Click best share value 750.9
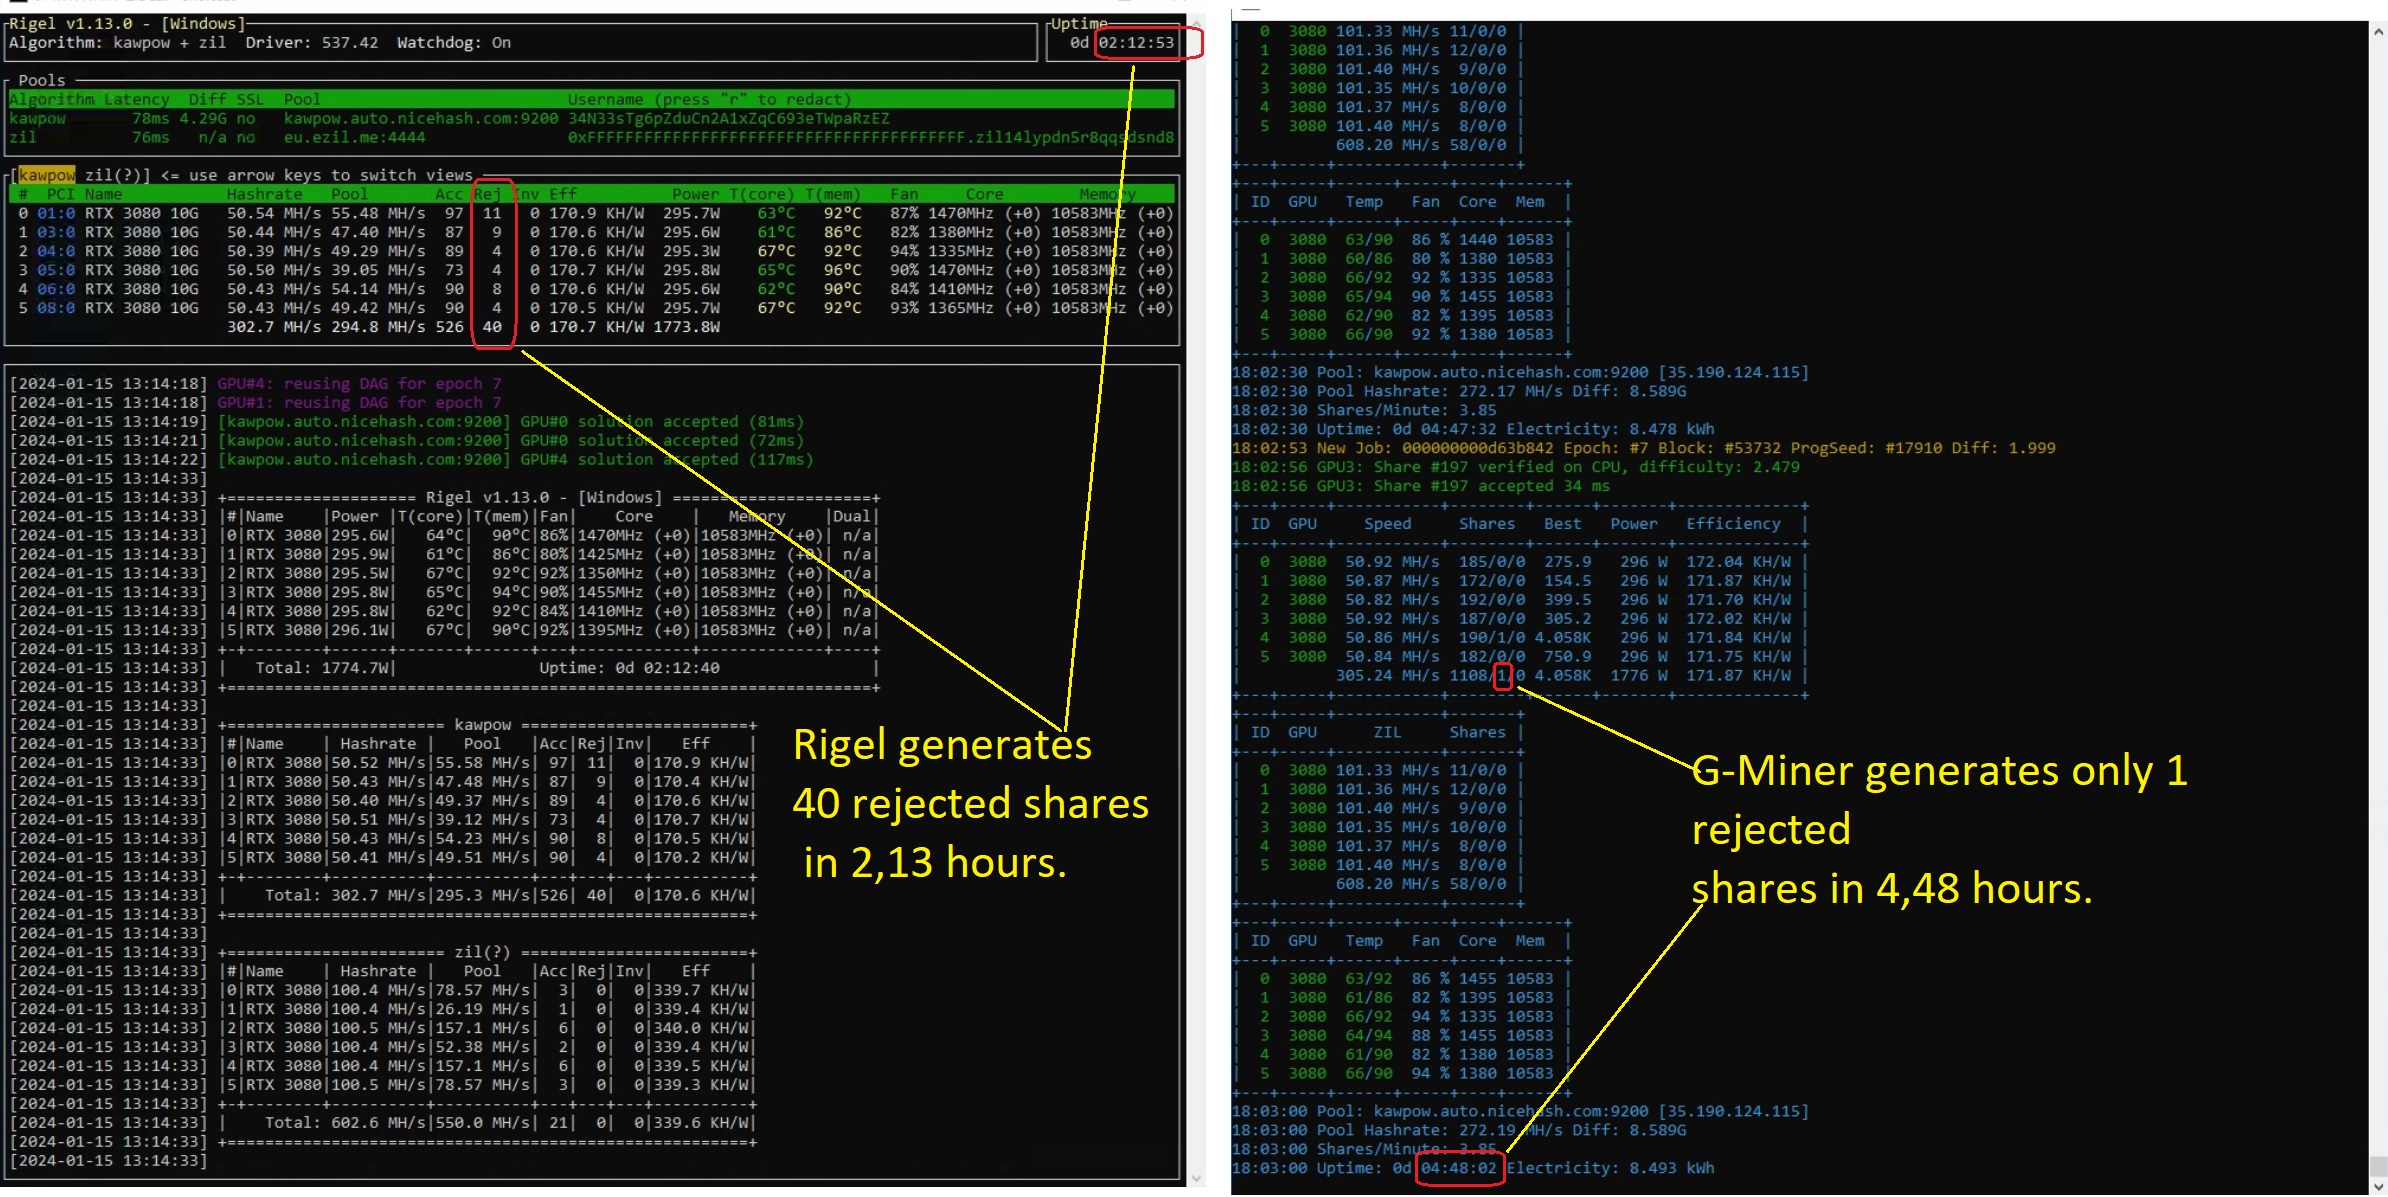The image size is (2388, 1197). 1567,658
